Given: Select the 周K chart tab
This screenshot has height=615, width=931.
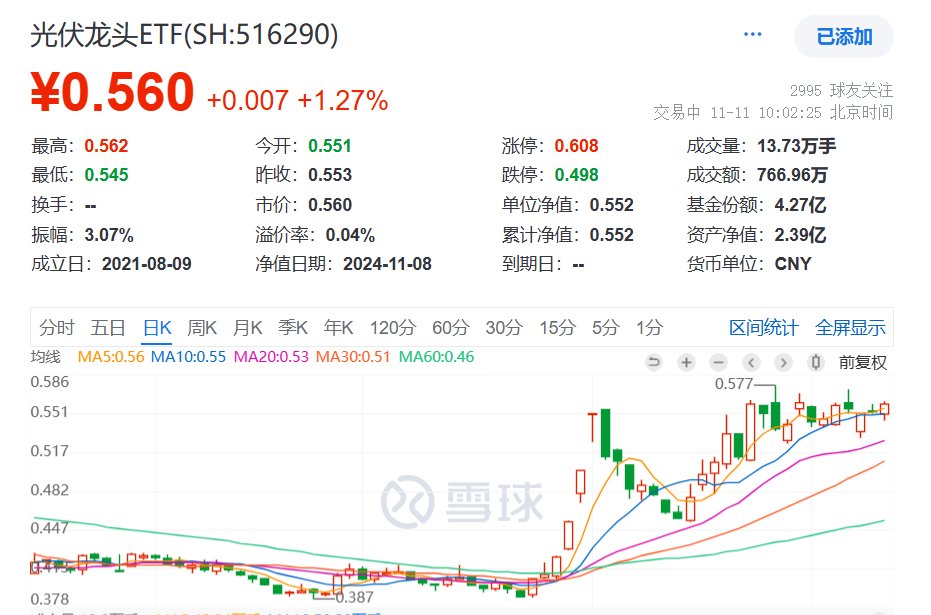Looking at the screenshot, I should [202, 328].
